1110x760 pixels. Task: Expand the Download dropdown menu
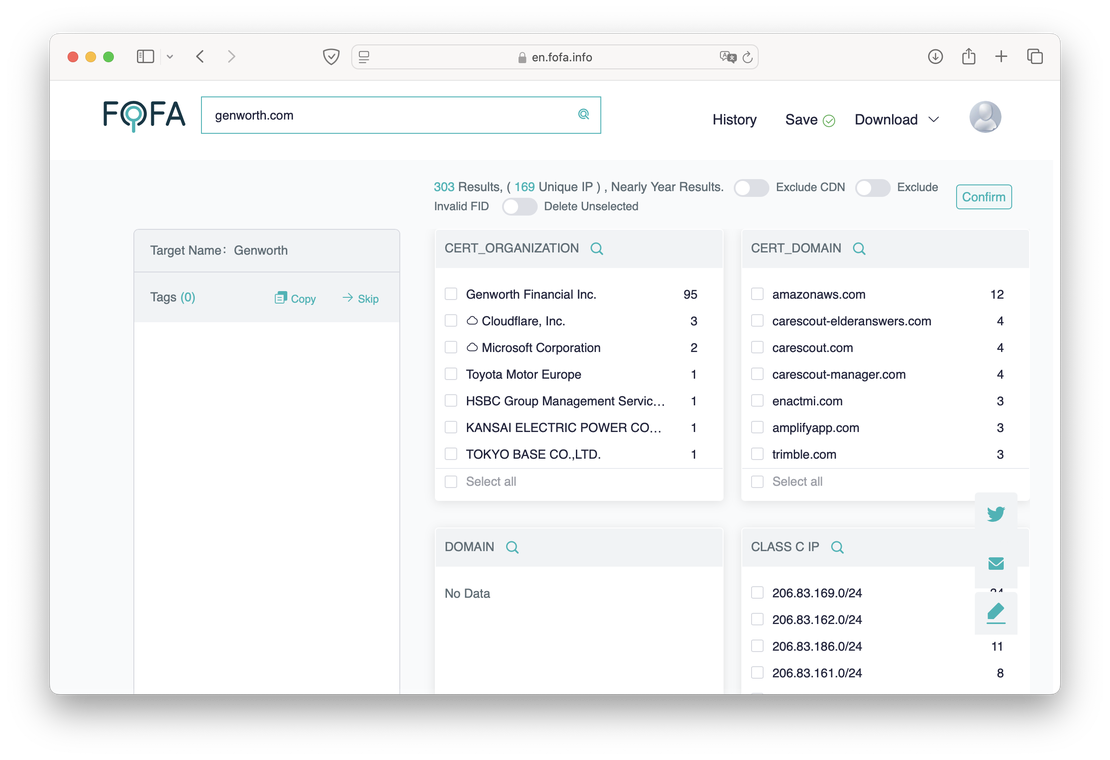point(897,120)
